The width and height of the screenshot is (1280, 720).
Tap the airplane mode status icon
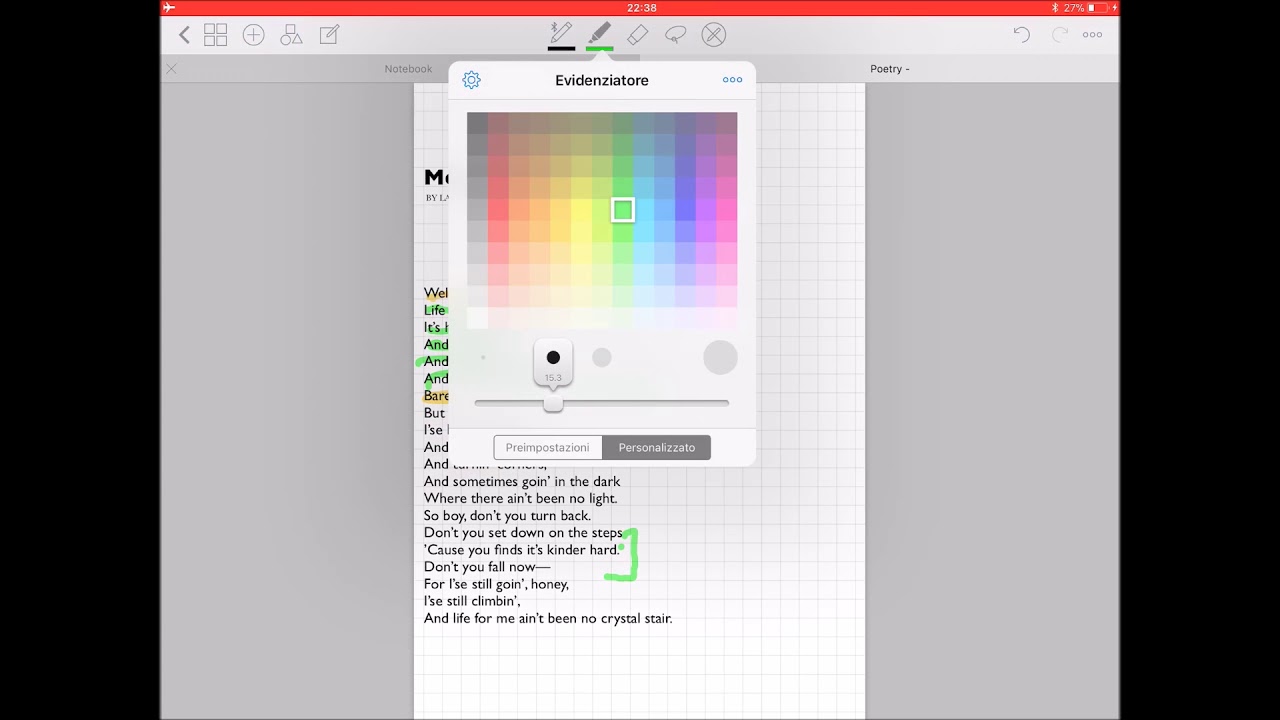point(169,7)
